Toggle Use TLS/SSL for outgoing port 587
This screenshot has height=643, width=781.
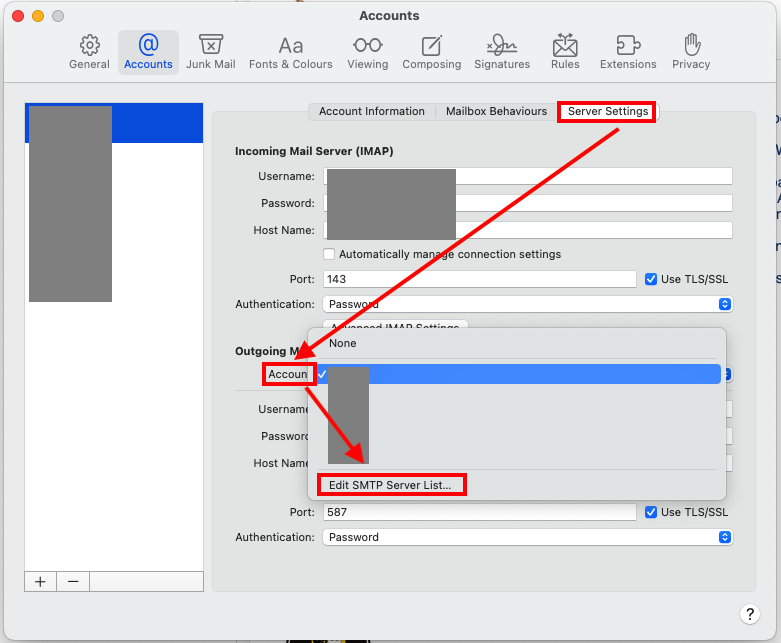(651, 512)
